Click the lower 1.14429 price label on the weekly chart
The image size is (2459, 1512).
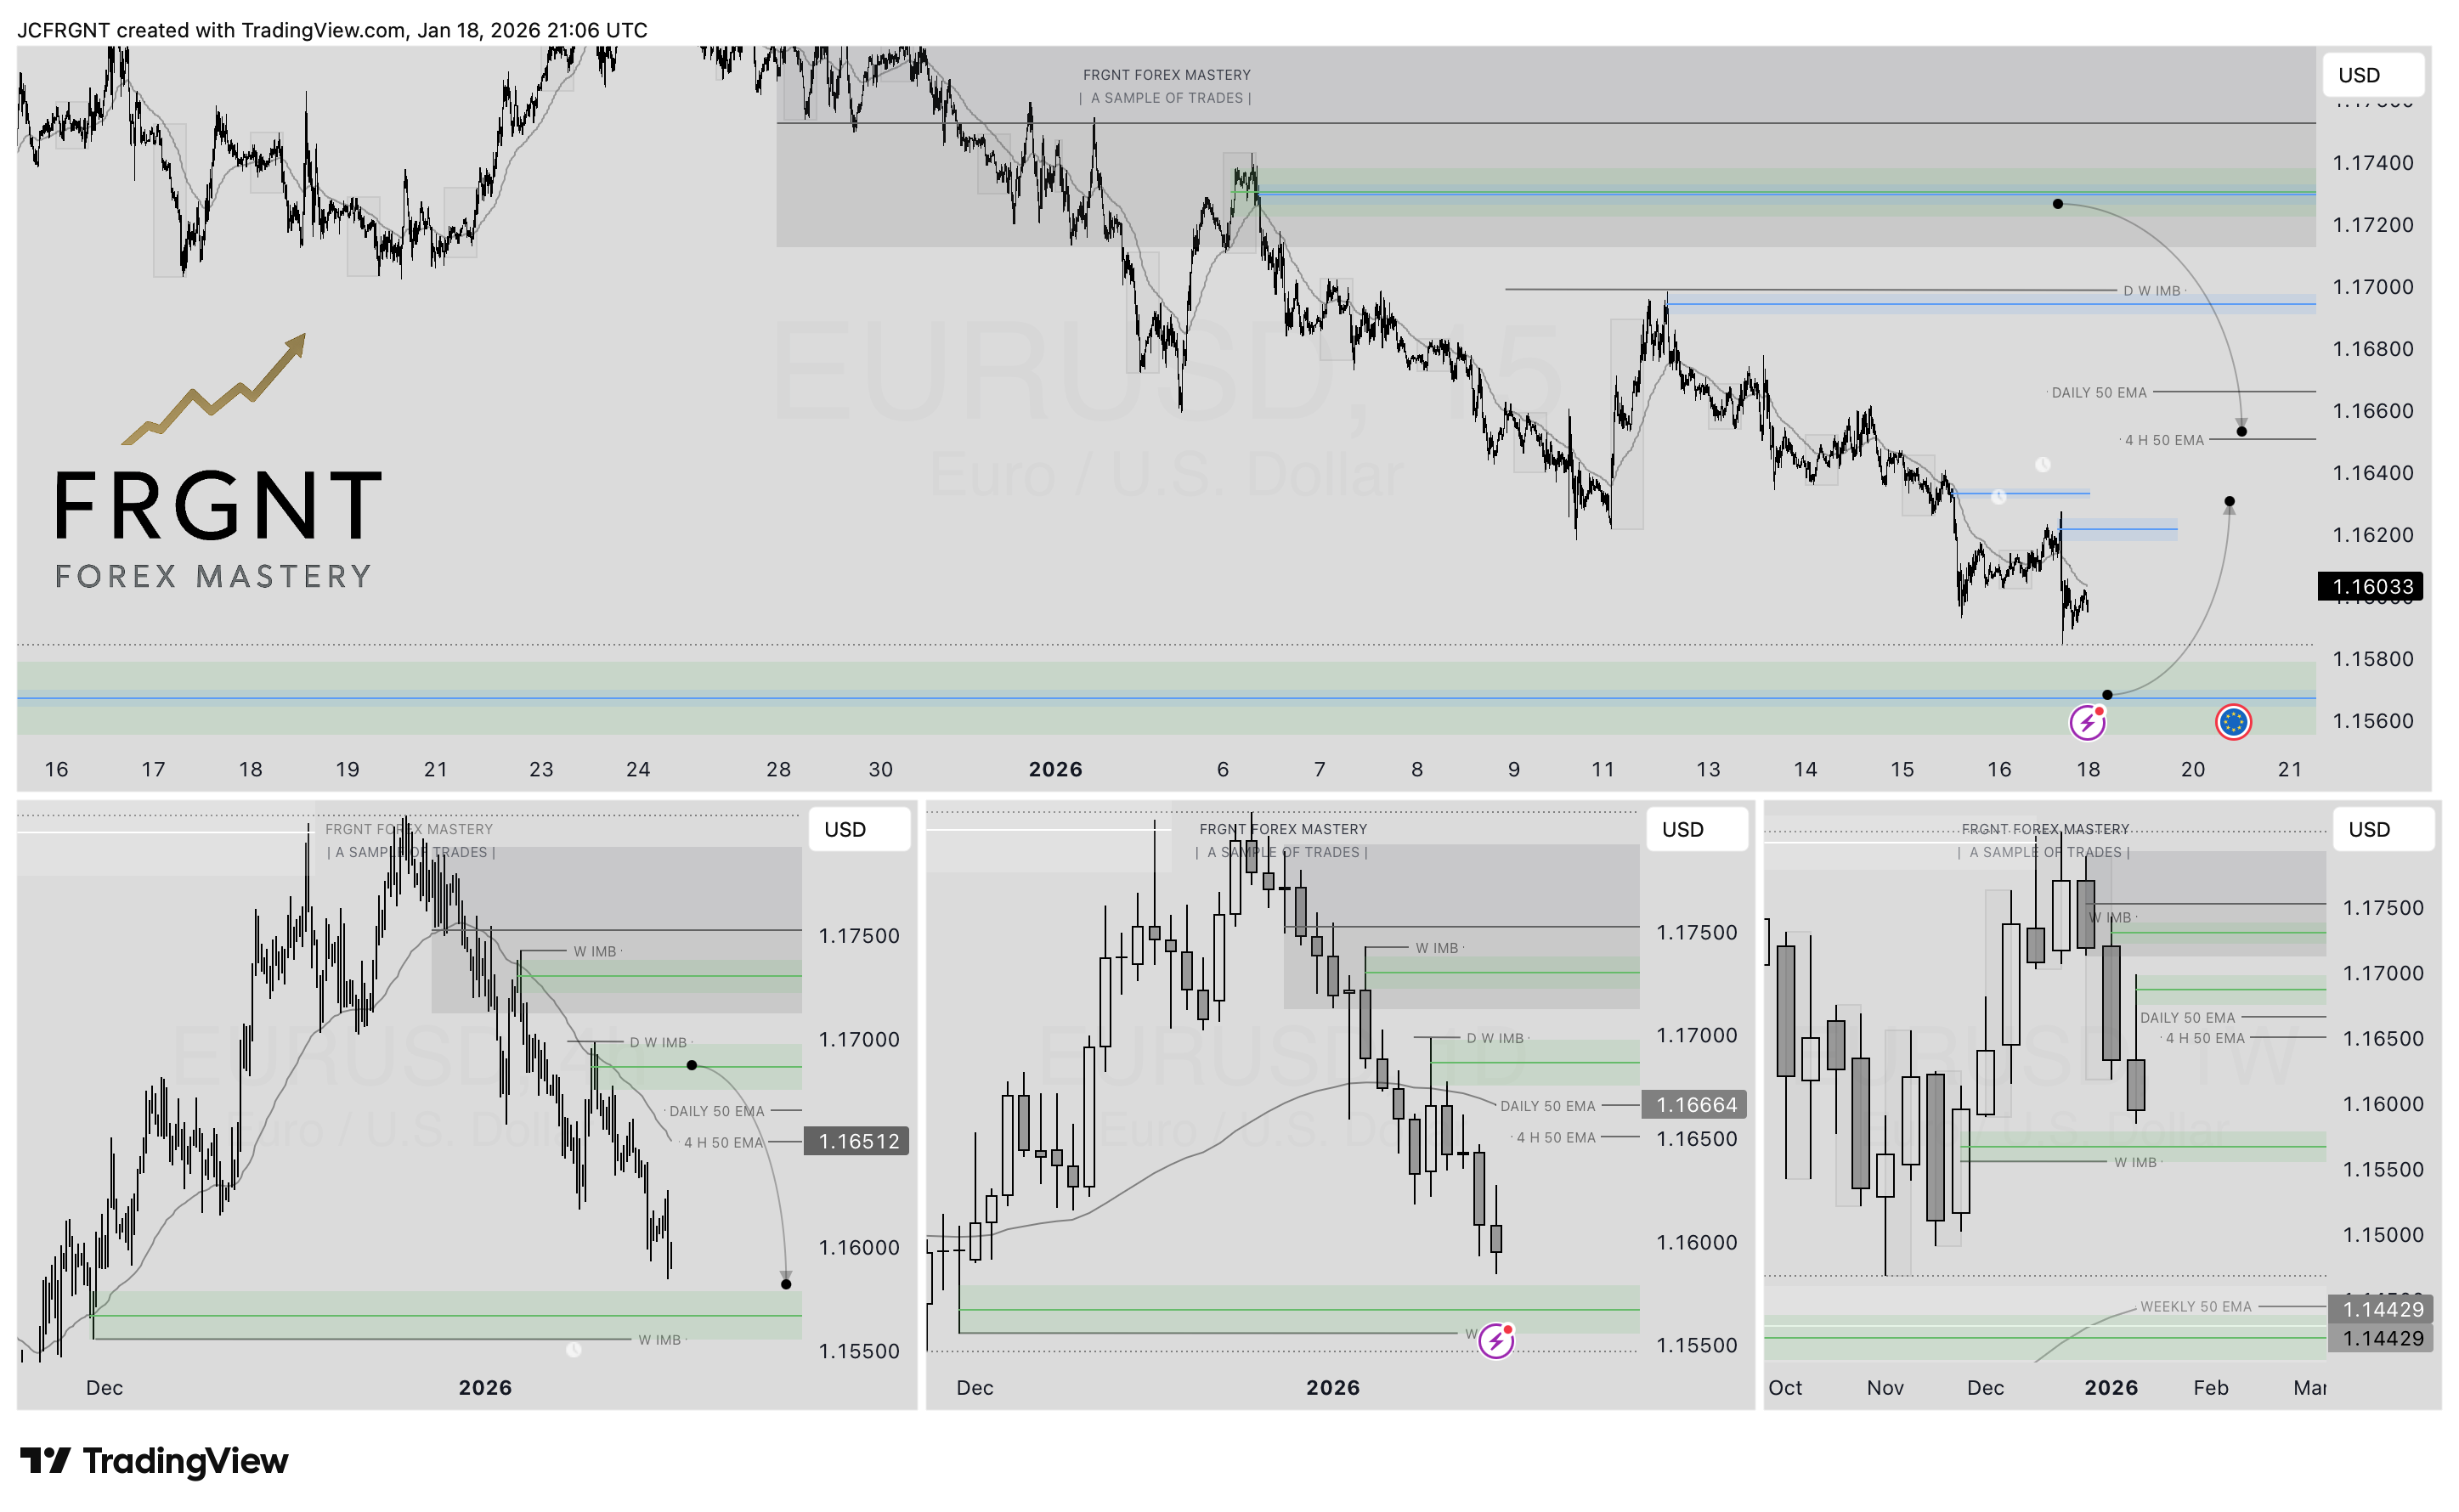click(2382, 1338)
